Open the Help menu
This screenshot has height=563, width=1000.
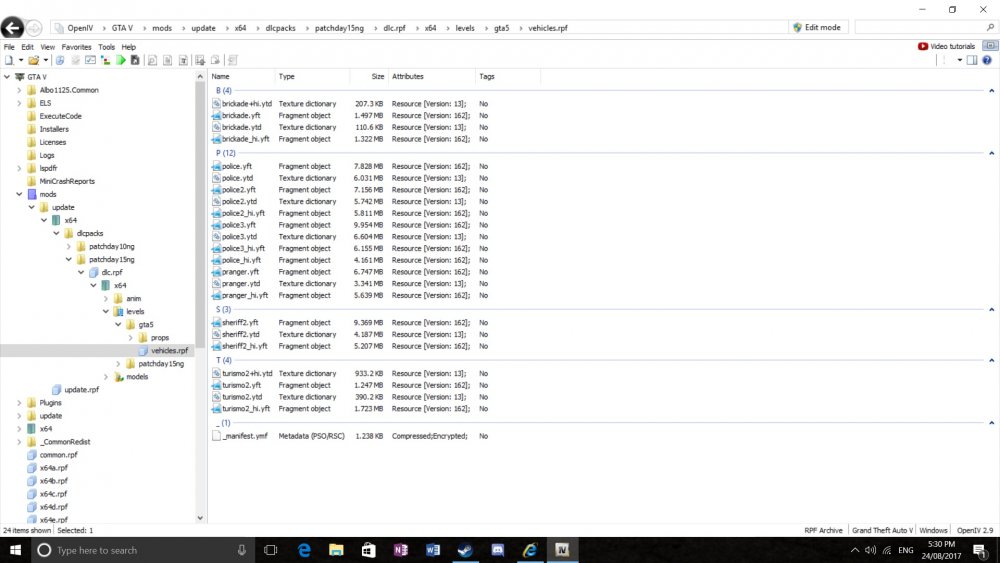[129, 47]
